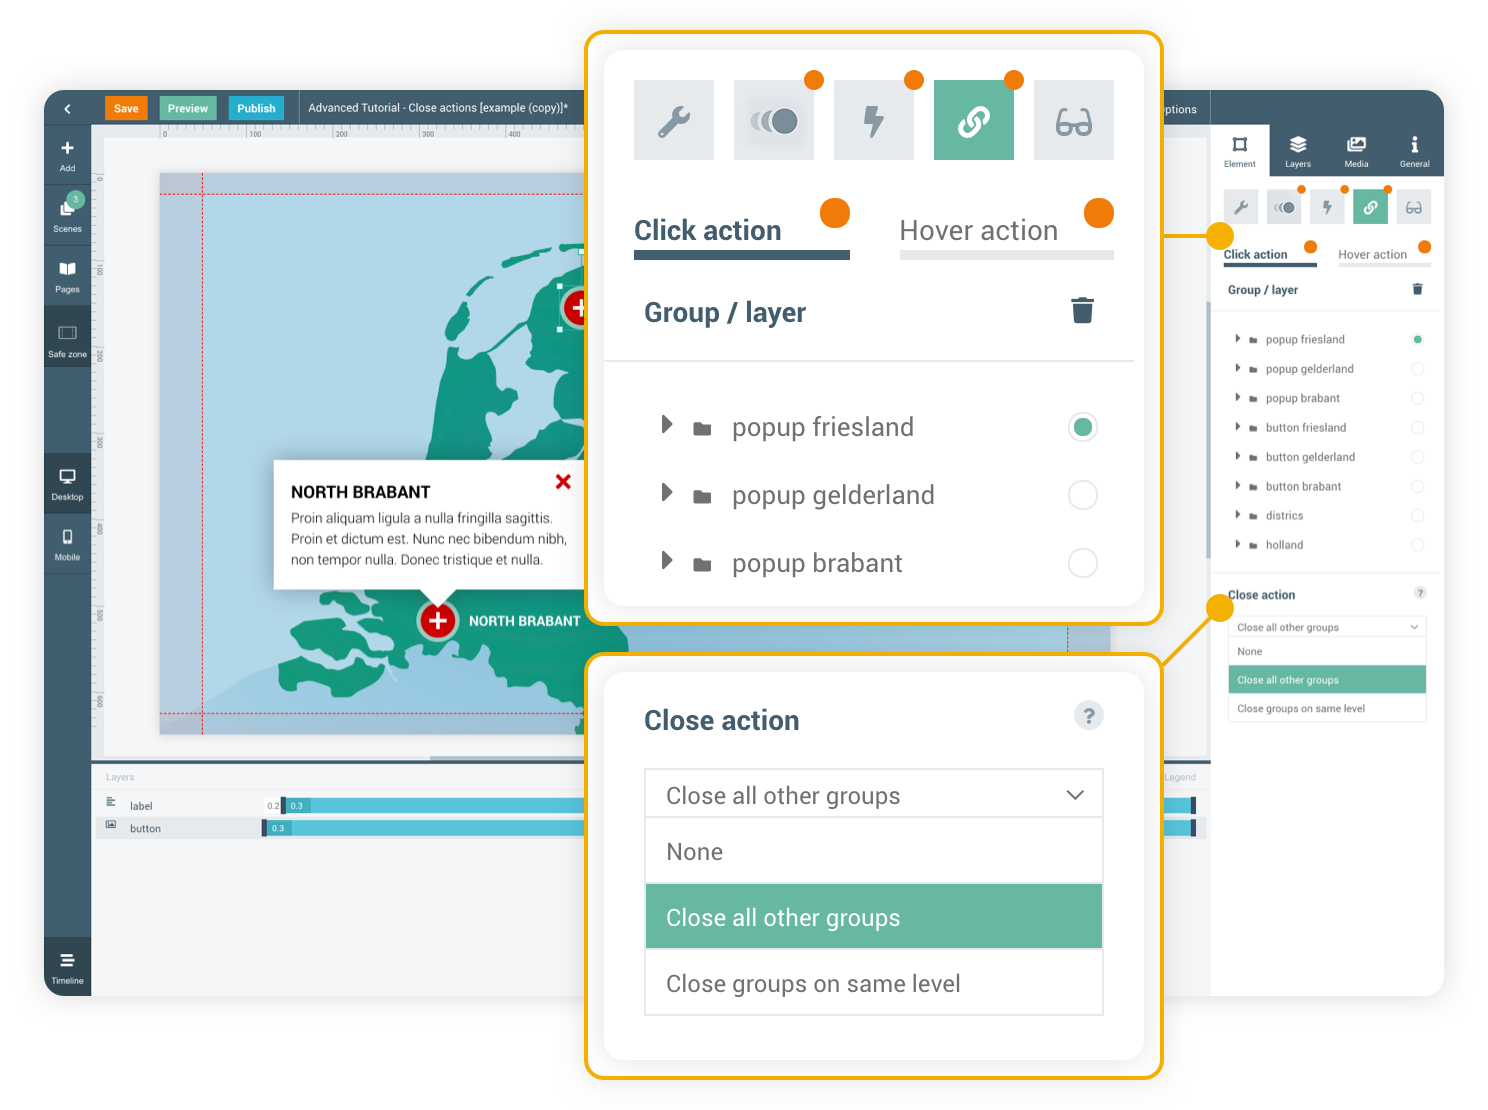Click the Add icon in left sidebar
The height and width of the screenshot is (1110, 1488).
pyautogui.click(x=67, y=154)
